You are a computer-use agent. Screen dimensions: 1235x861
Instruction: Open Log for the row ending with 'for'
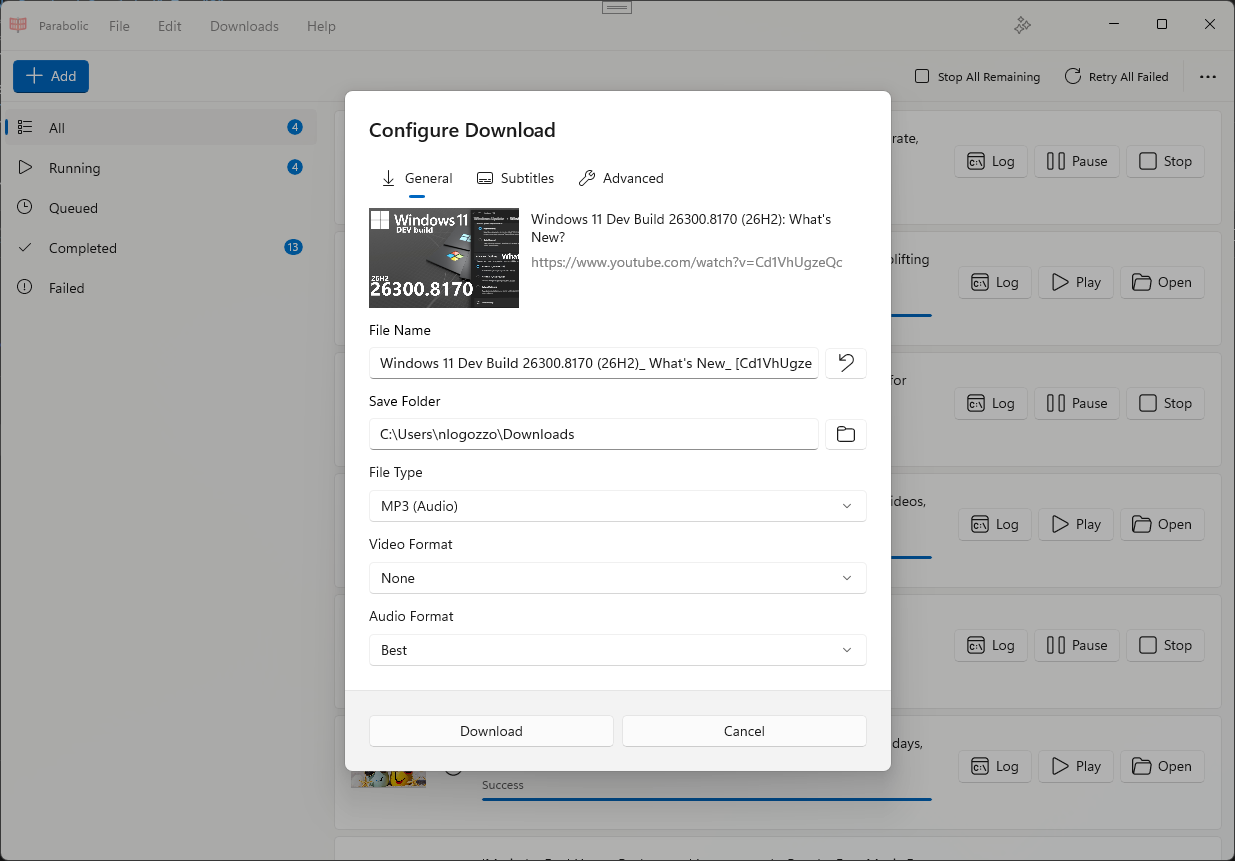pyautogui.click(x=990, y=403)
